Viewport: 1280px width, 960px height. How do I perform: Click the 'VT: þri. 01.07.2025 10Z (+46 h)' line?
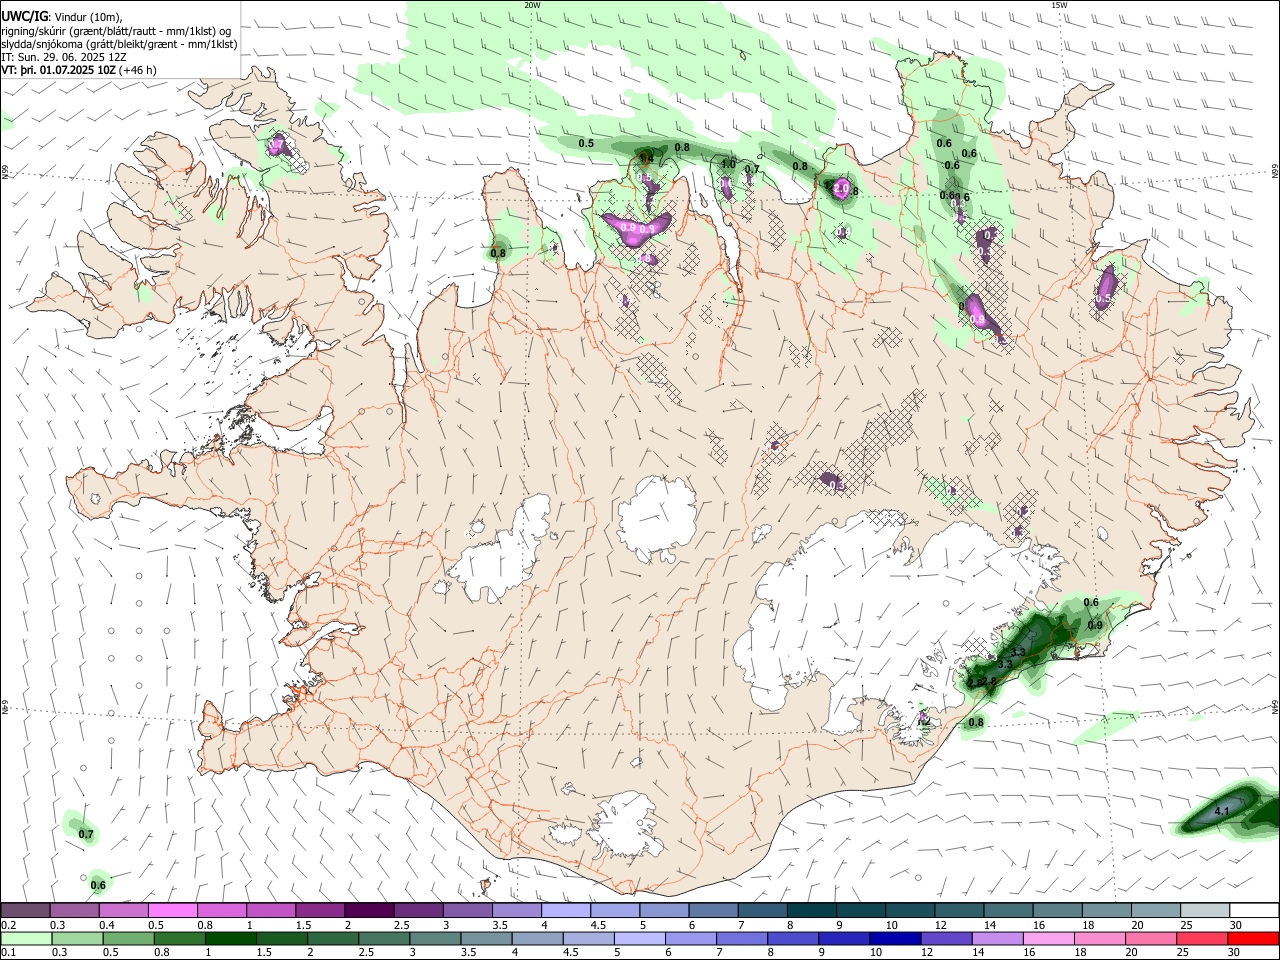pyautogui.click(x=79, y=70)
